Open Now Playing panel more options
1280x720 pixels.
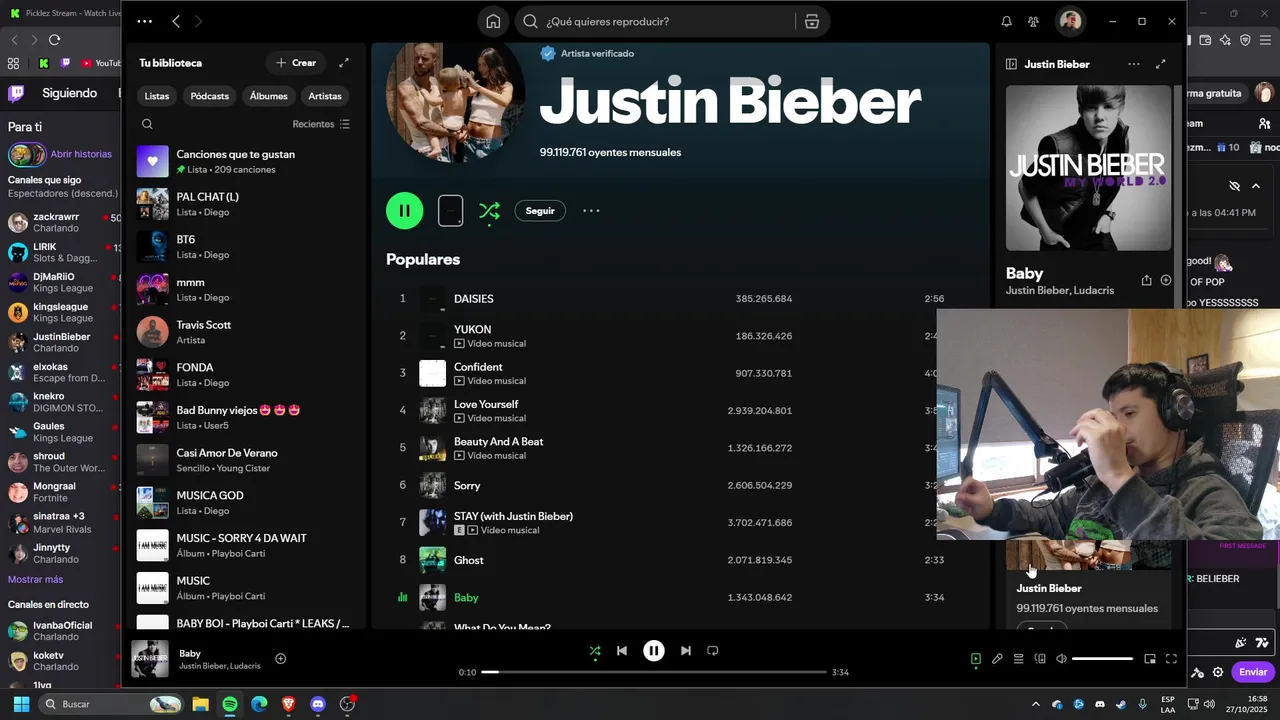click(1134, 64)
